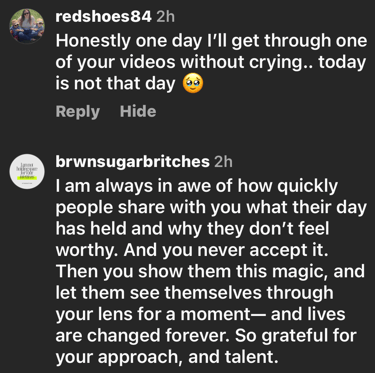Image resolution: width=375 pixels, height=373 pixels.
Task: Open brwnsugarbritches' round profile avatar
Action: click(x=27, y=171)
